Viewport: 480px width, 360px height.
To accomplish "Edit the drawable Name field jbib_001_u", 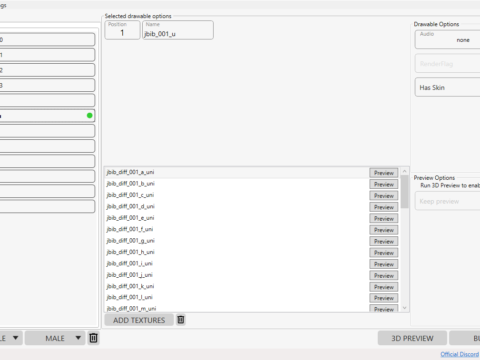I will (178, 30).
